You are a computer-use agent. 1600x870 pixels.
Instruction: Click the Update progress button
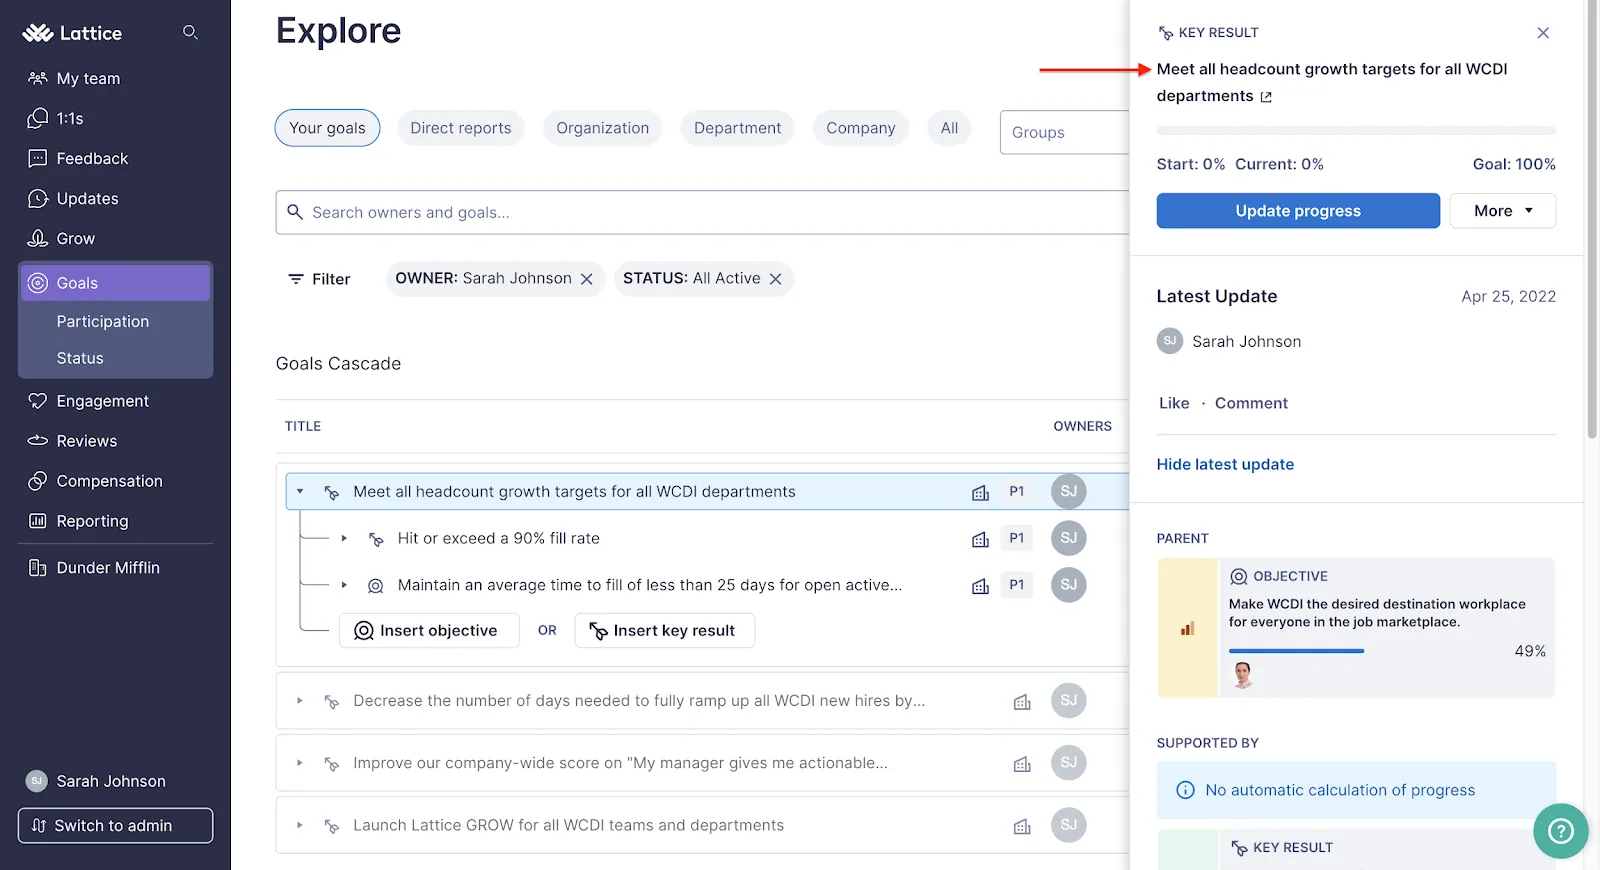click(x=1298, y=211)
